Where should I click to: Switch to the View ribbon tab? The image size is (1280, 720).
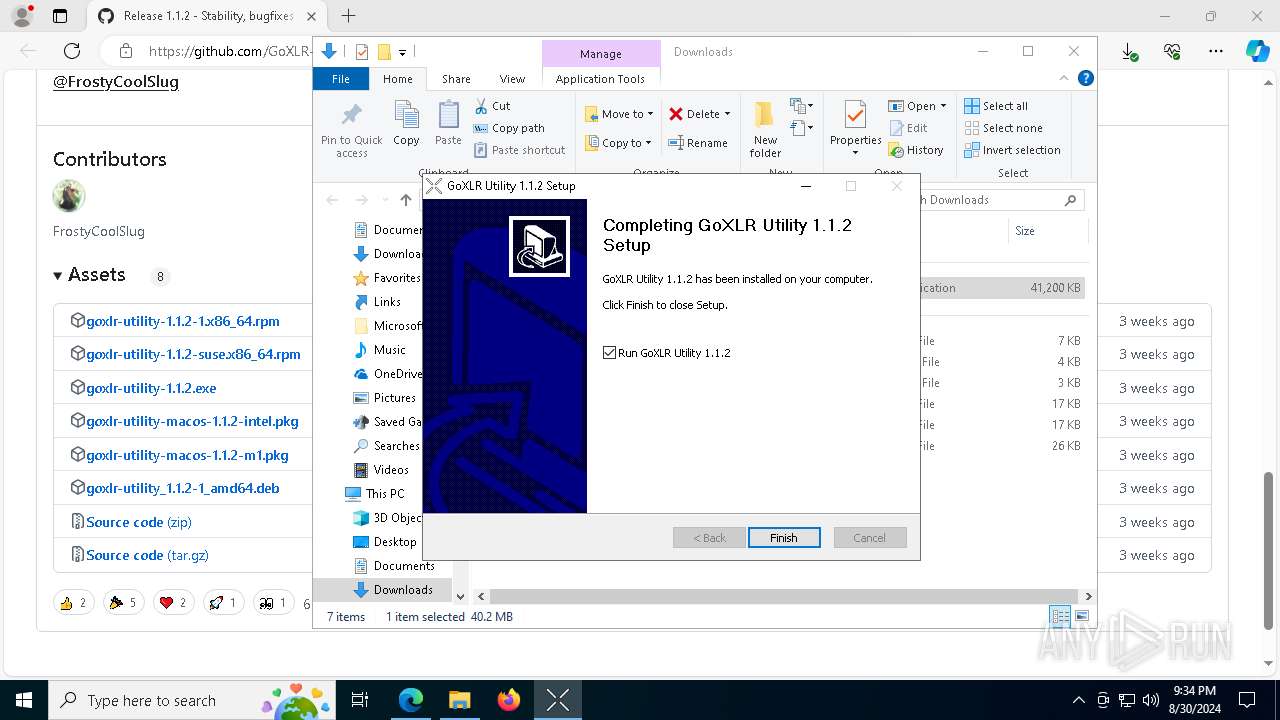click(512, 79)
